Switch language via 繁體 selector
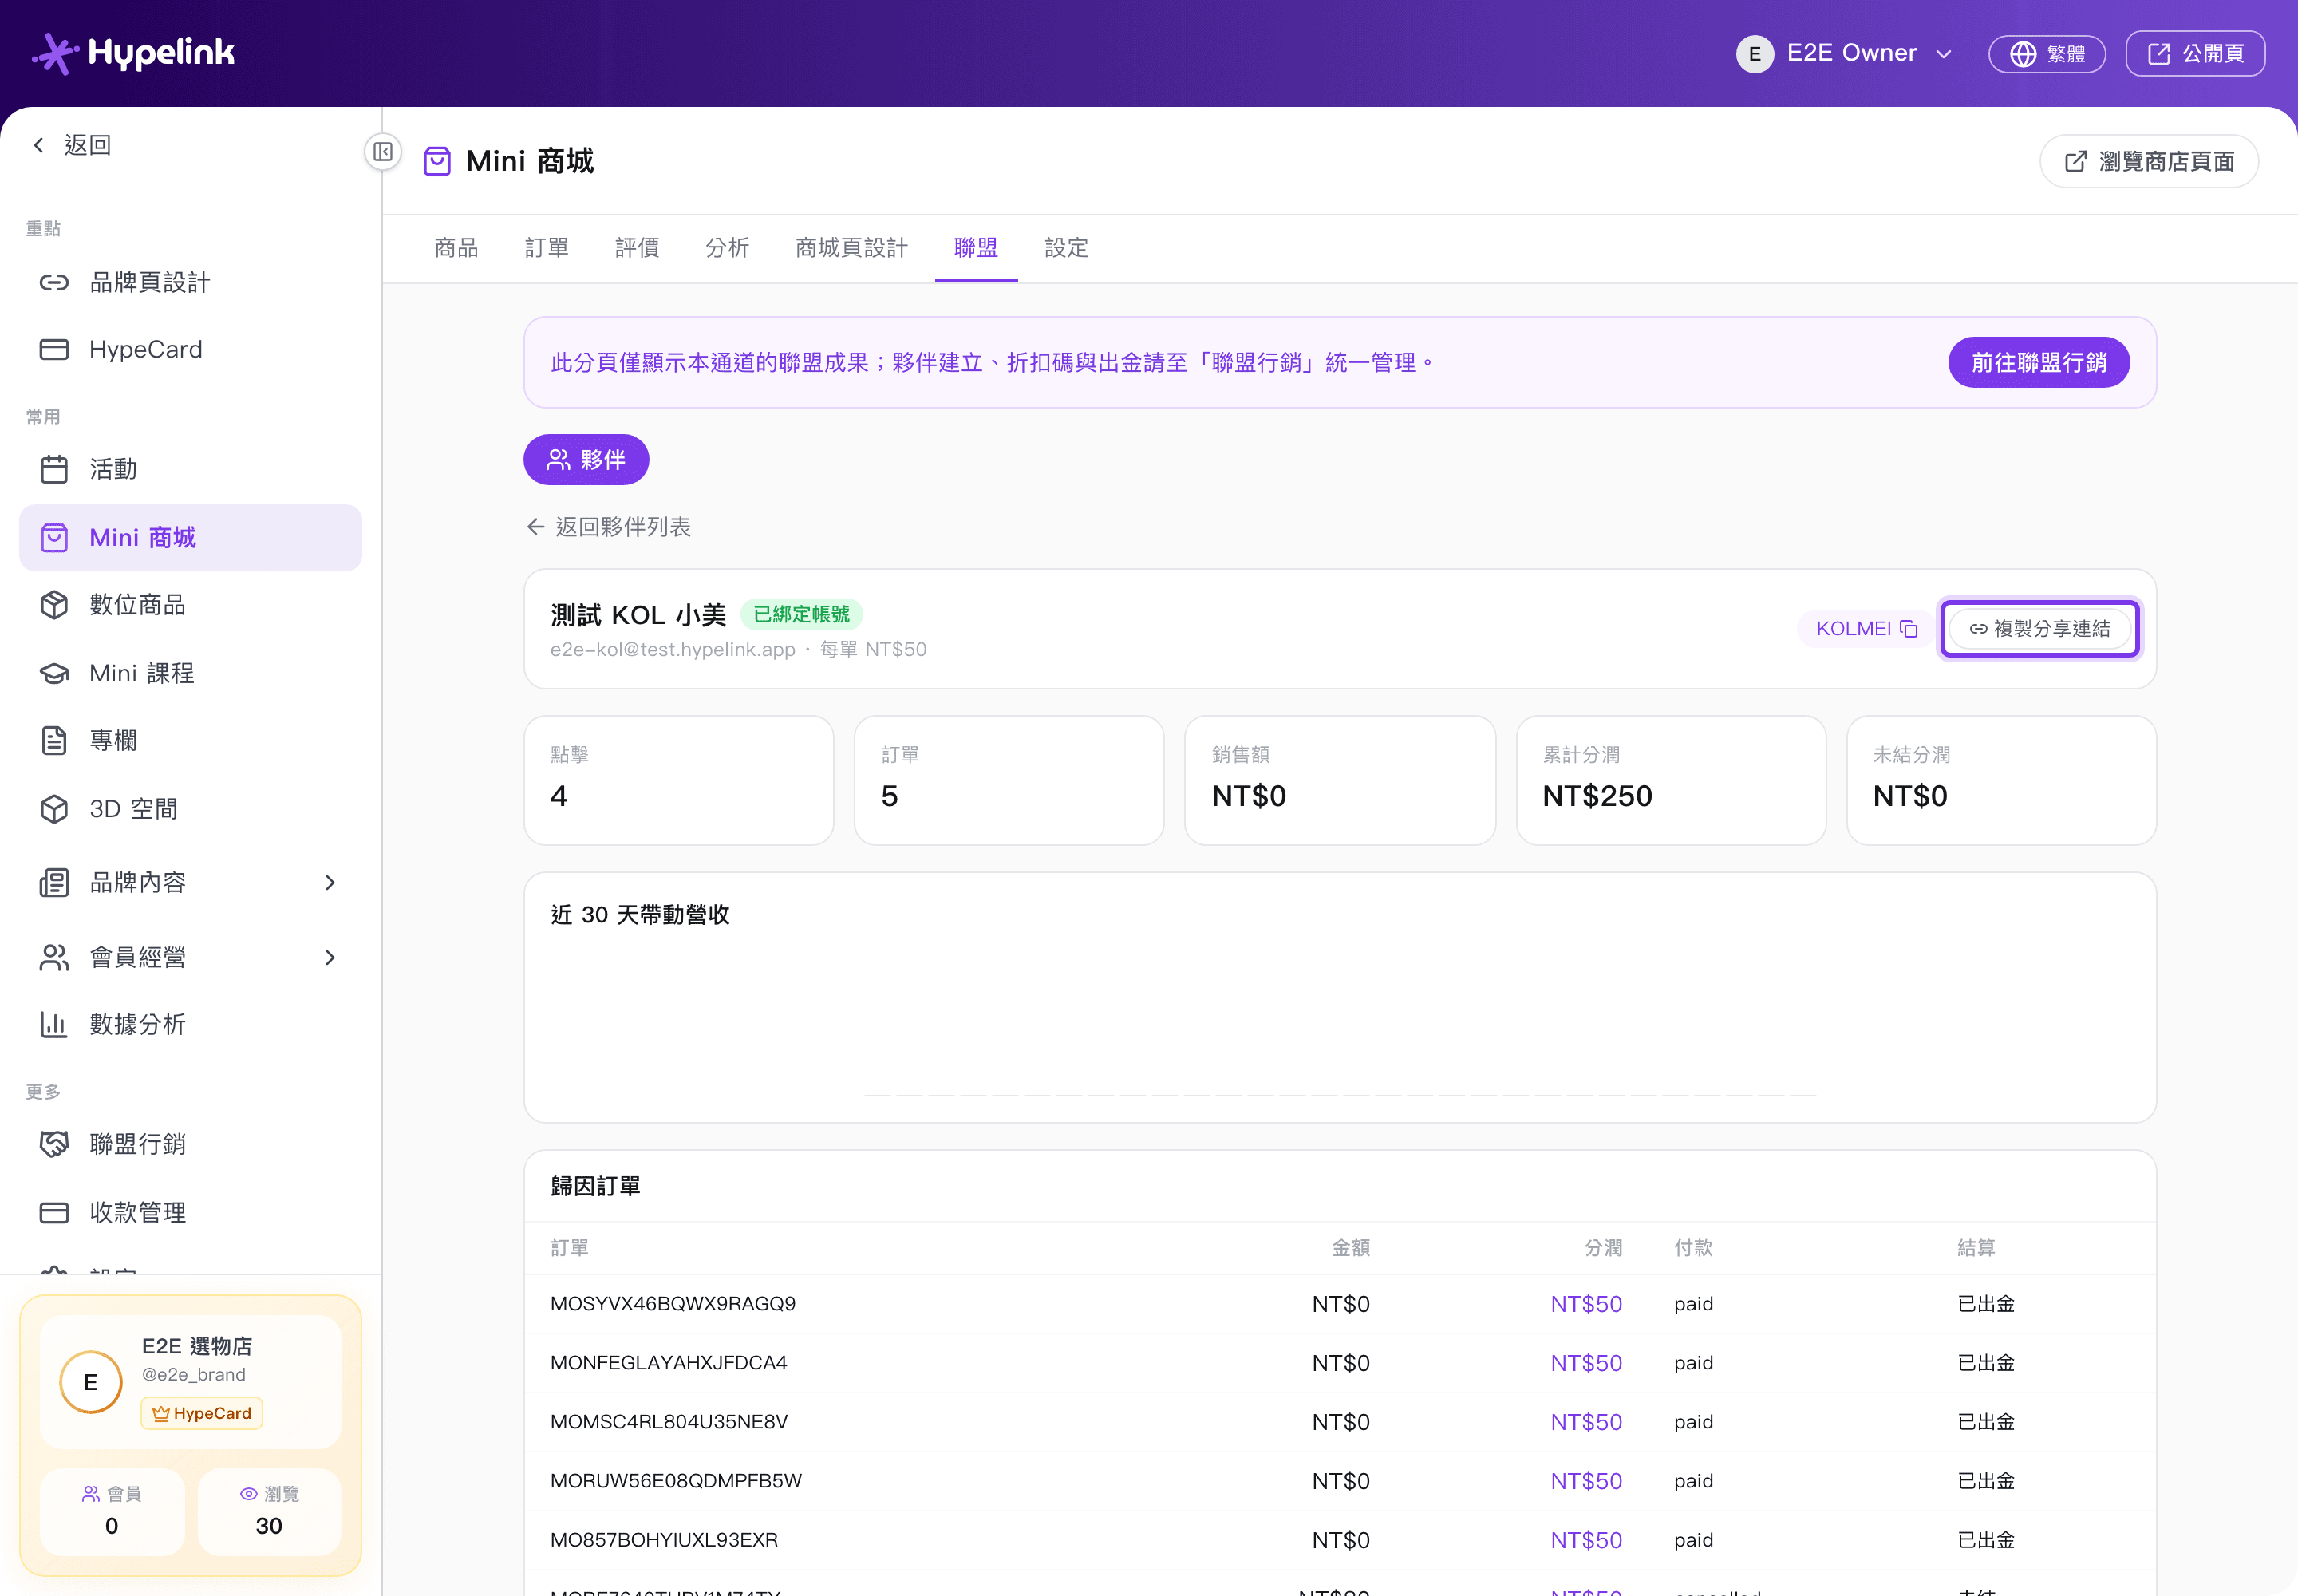 [2046, 53]
